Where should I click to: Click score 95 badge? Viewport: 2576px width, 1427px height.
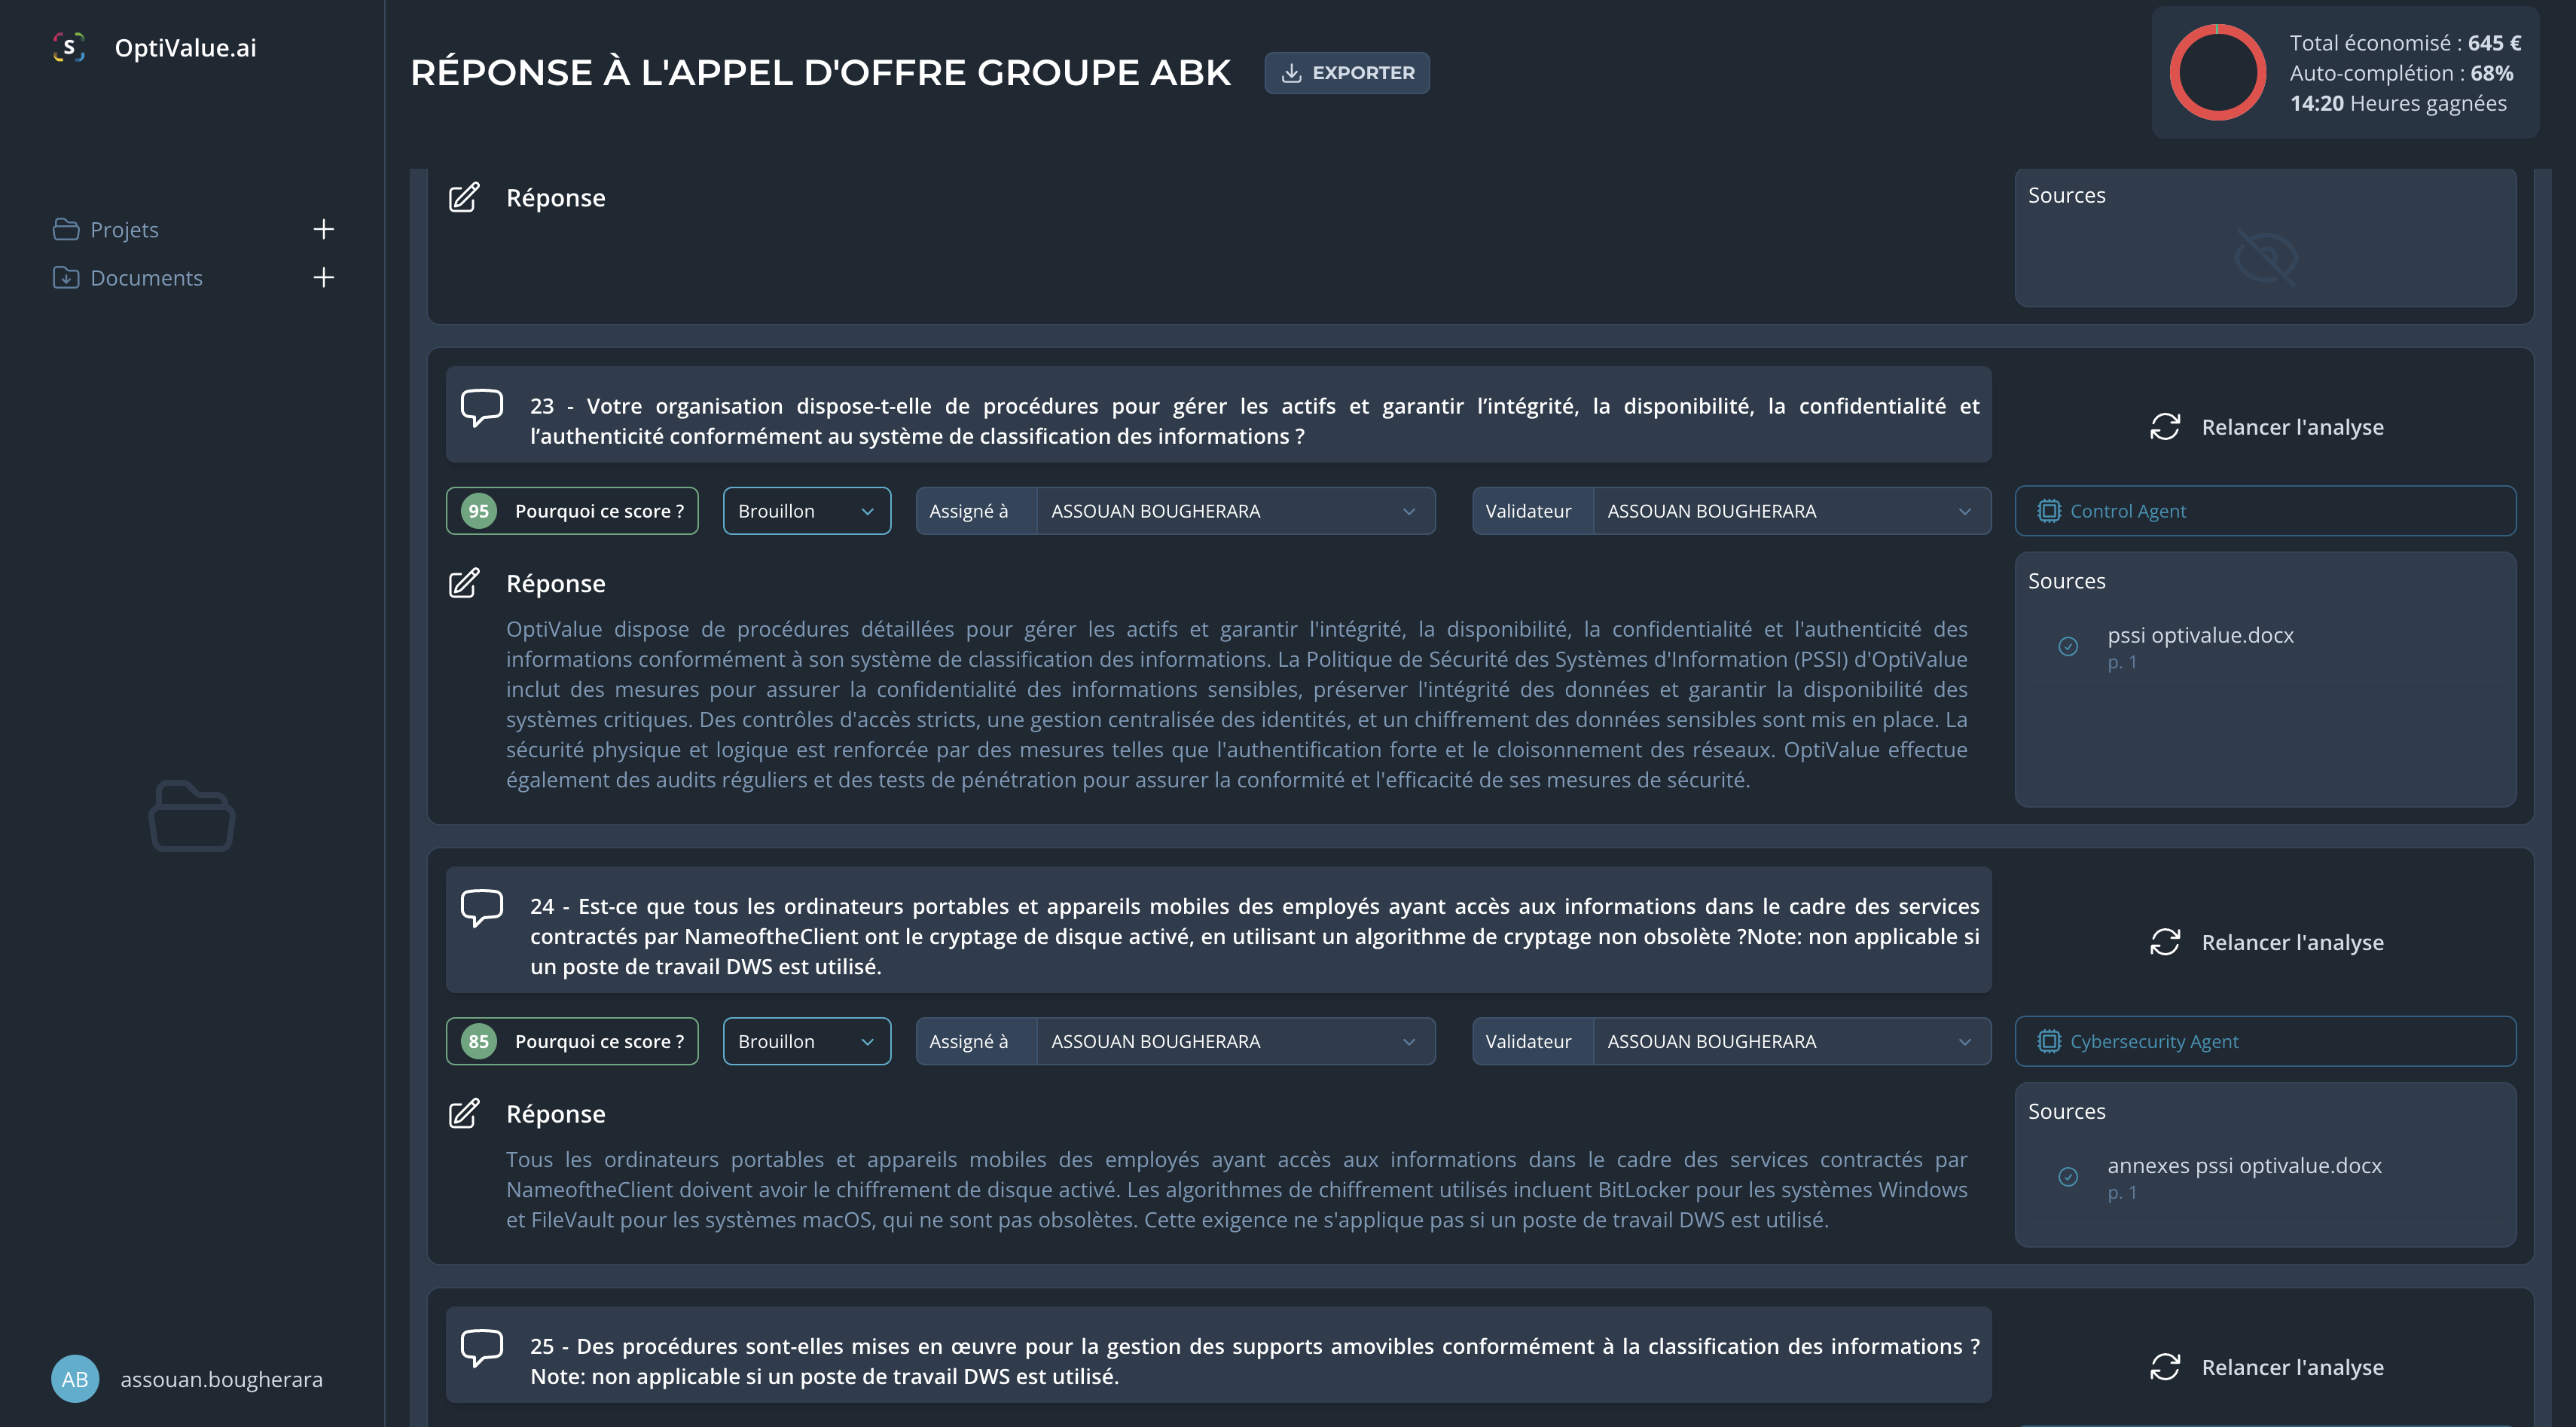(x=479, y=511)
